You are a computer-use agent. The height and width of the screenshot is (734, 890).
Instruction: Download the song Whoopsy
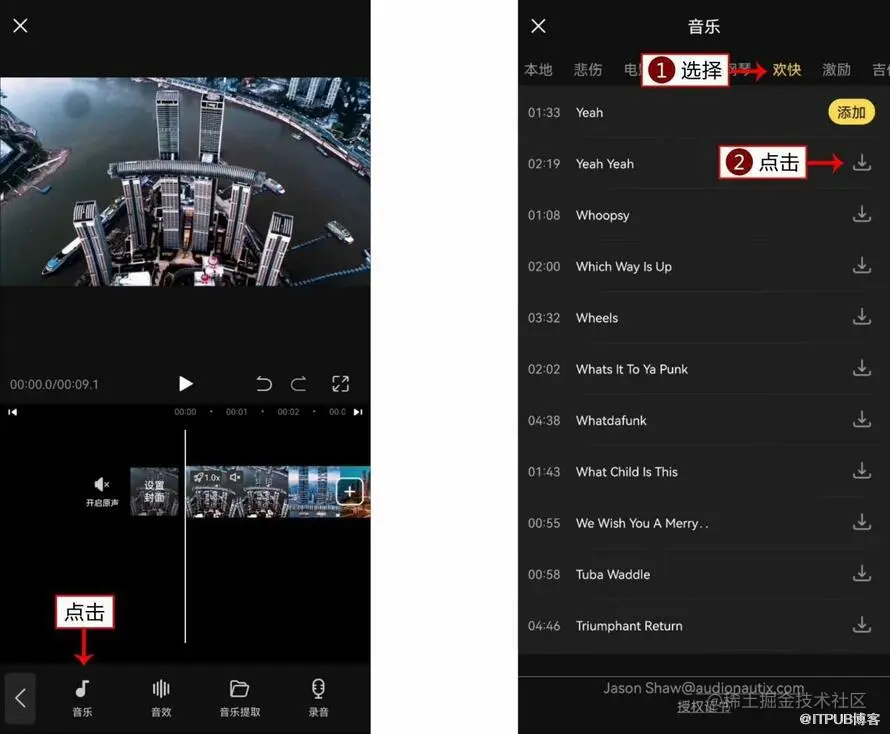tap(862, 215)
